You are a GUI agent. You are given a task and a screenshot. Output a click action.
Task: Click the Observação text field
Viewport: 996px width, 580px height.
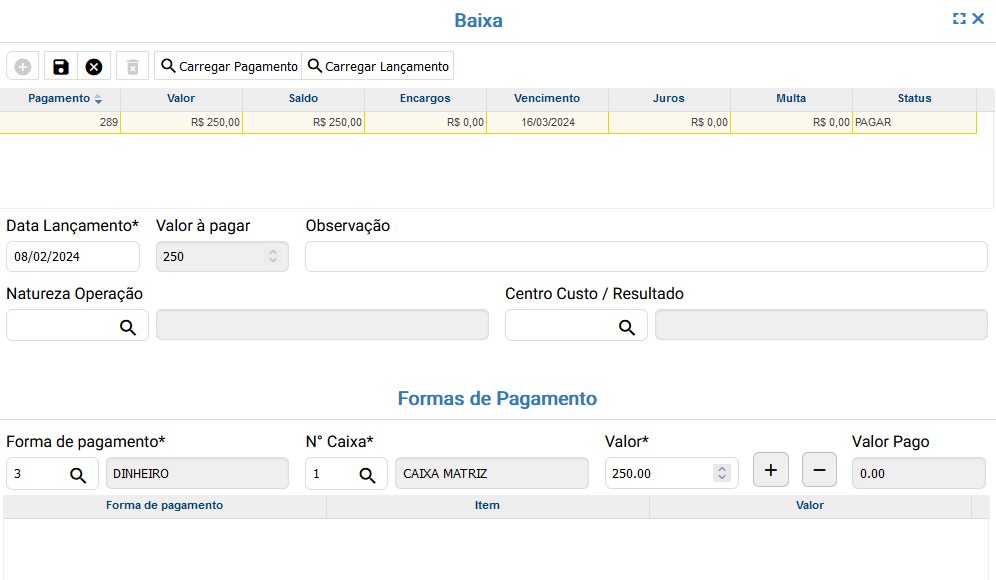[646, 257]
